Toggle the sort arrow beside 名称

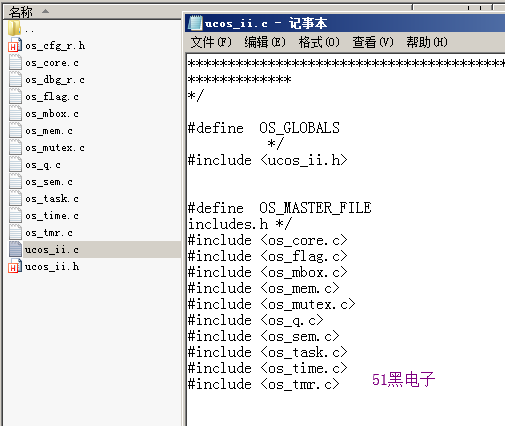(46, 12)
